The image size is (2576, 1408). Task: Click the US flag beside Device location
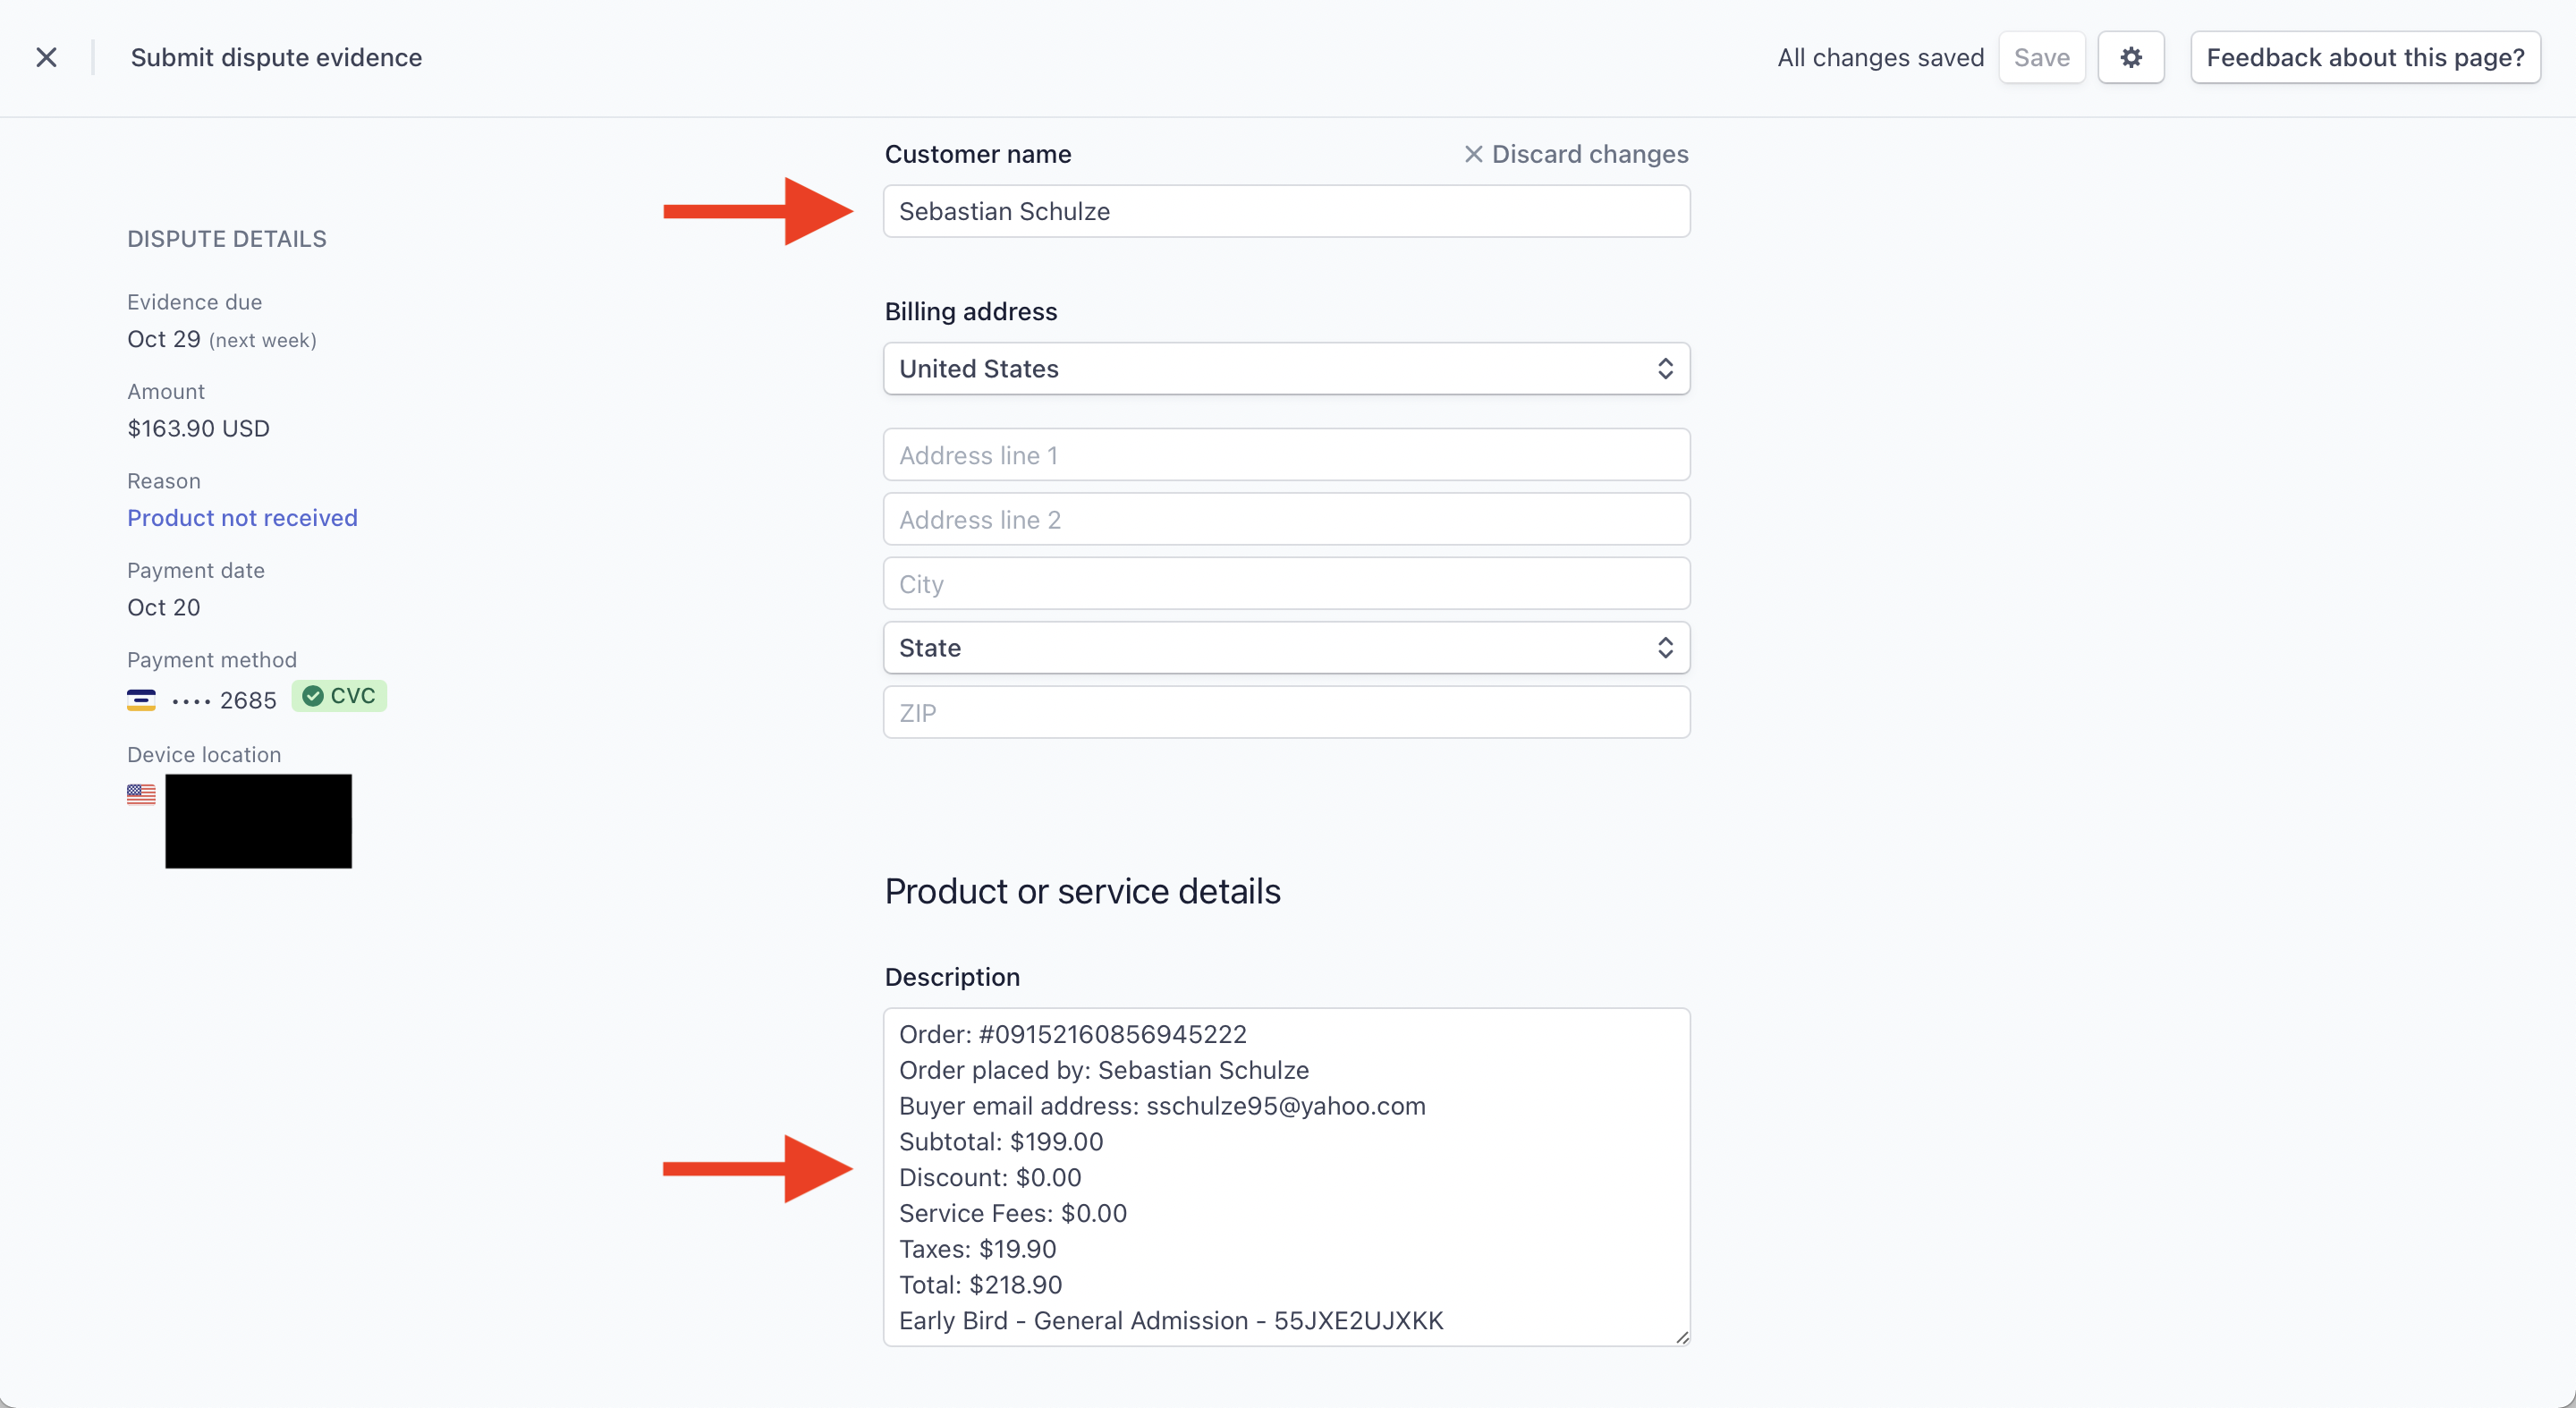coord(141,794)
